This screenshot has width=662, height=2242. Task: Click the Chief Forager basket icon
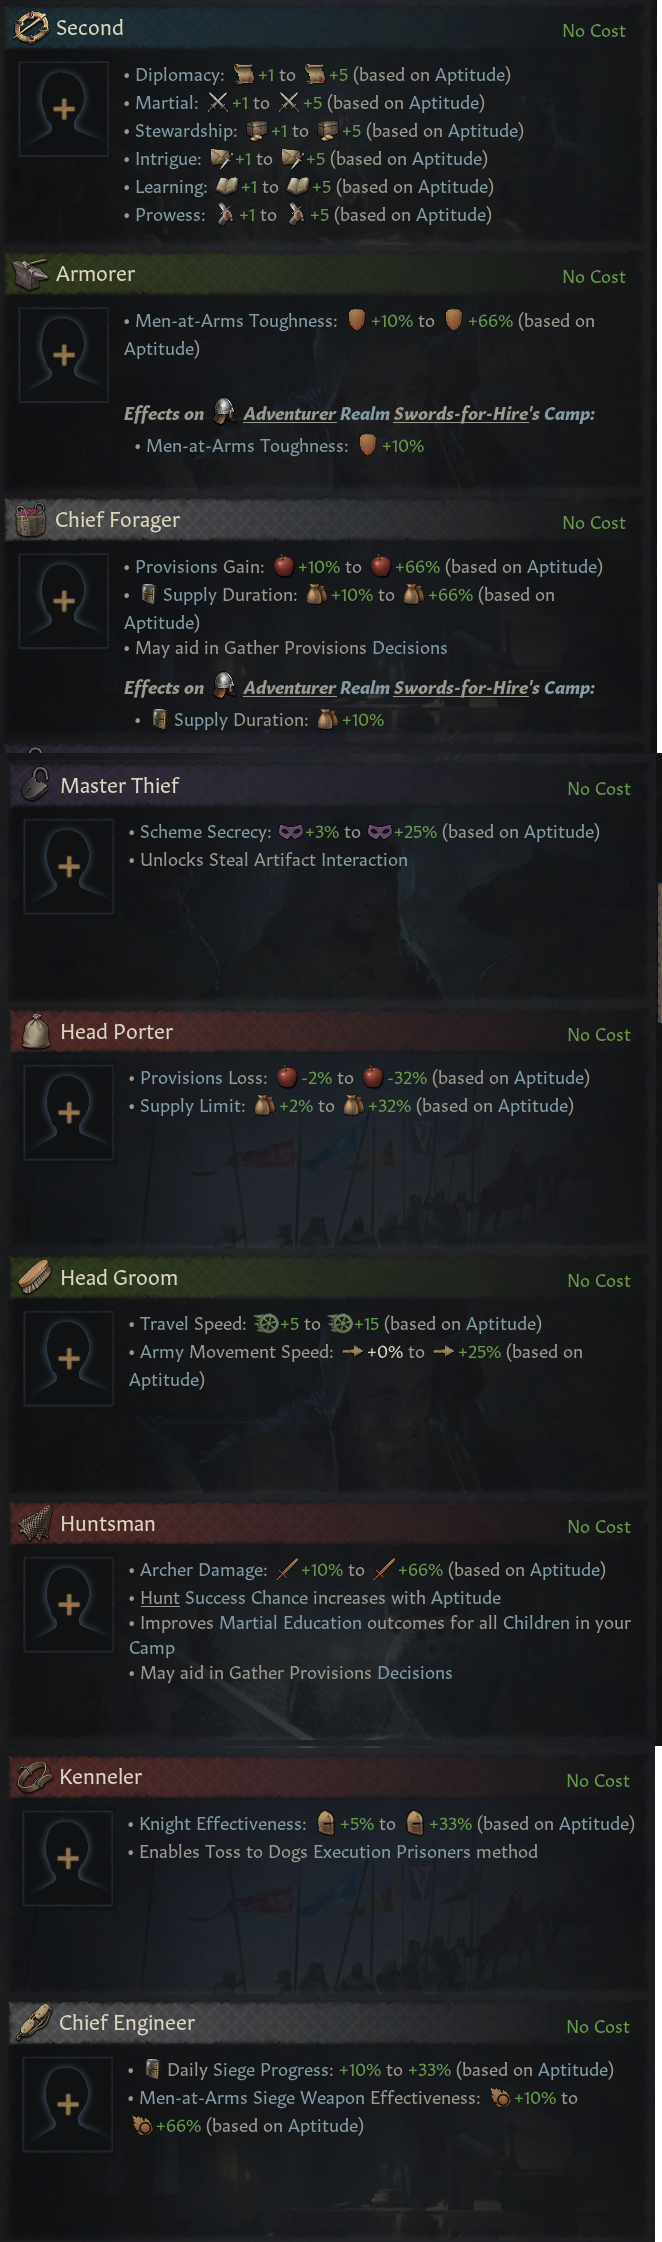(31, 520)
